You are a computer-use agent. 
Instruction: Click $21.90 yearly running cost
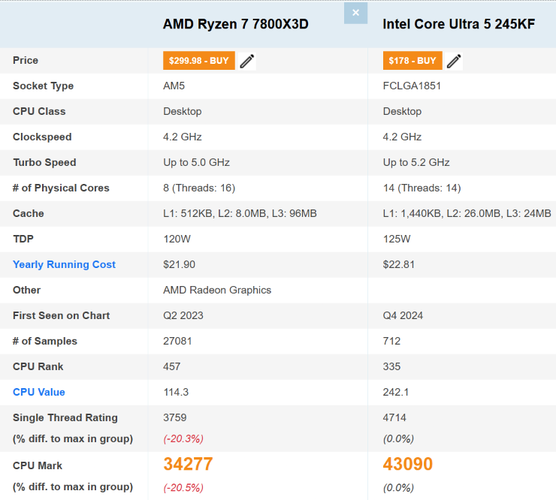coord(179,265)
